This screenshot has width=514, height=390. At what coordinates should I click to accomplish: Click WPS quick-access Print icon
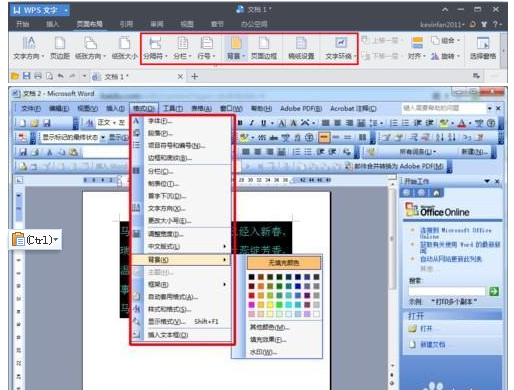(x=38, y=76)
